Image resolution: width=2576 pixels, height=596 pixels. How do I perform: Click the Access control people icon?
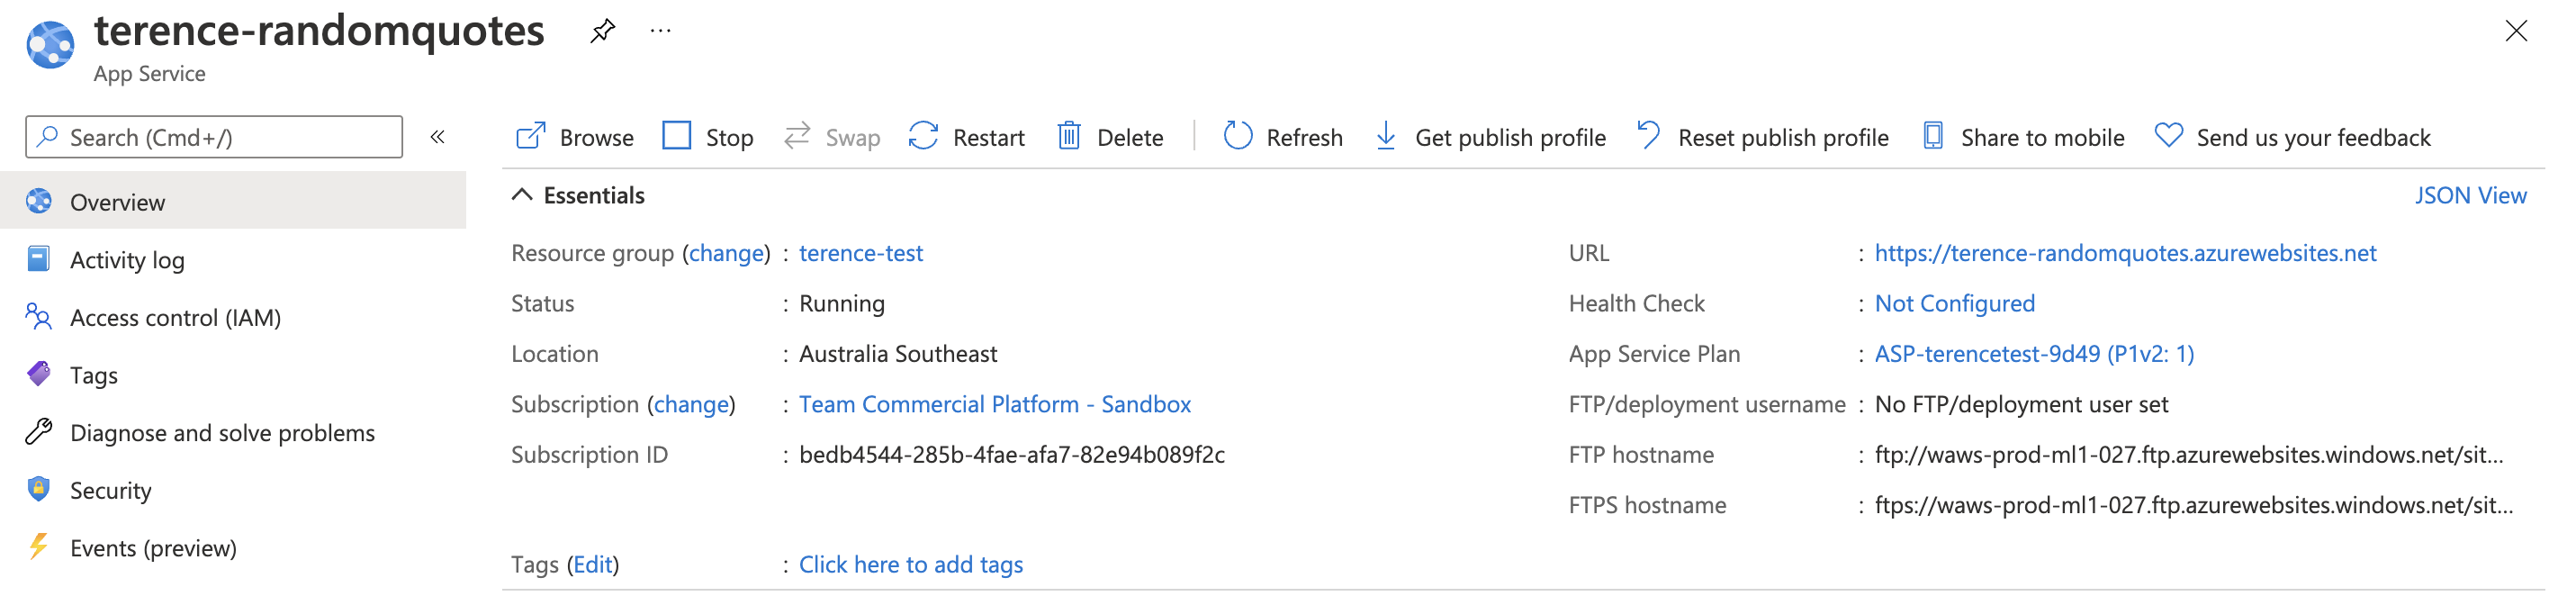point(38,317)
